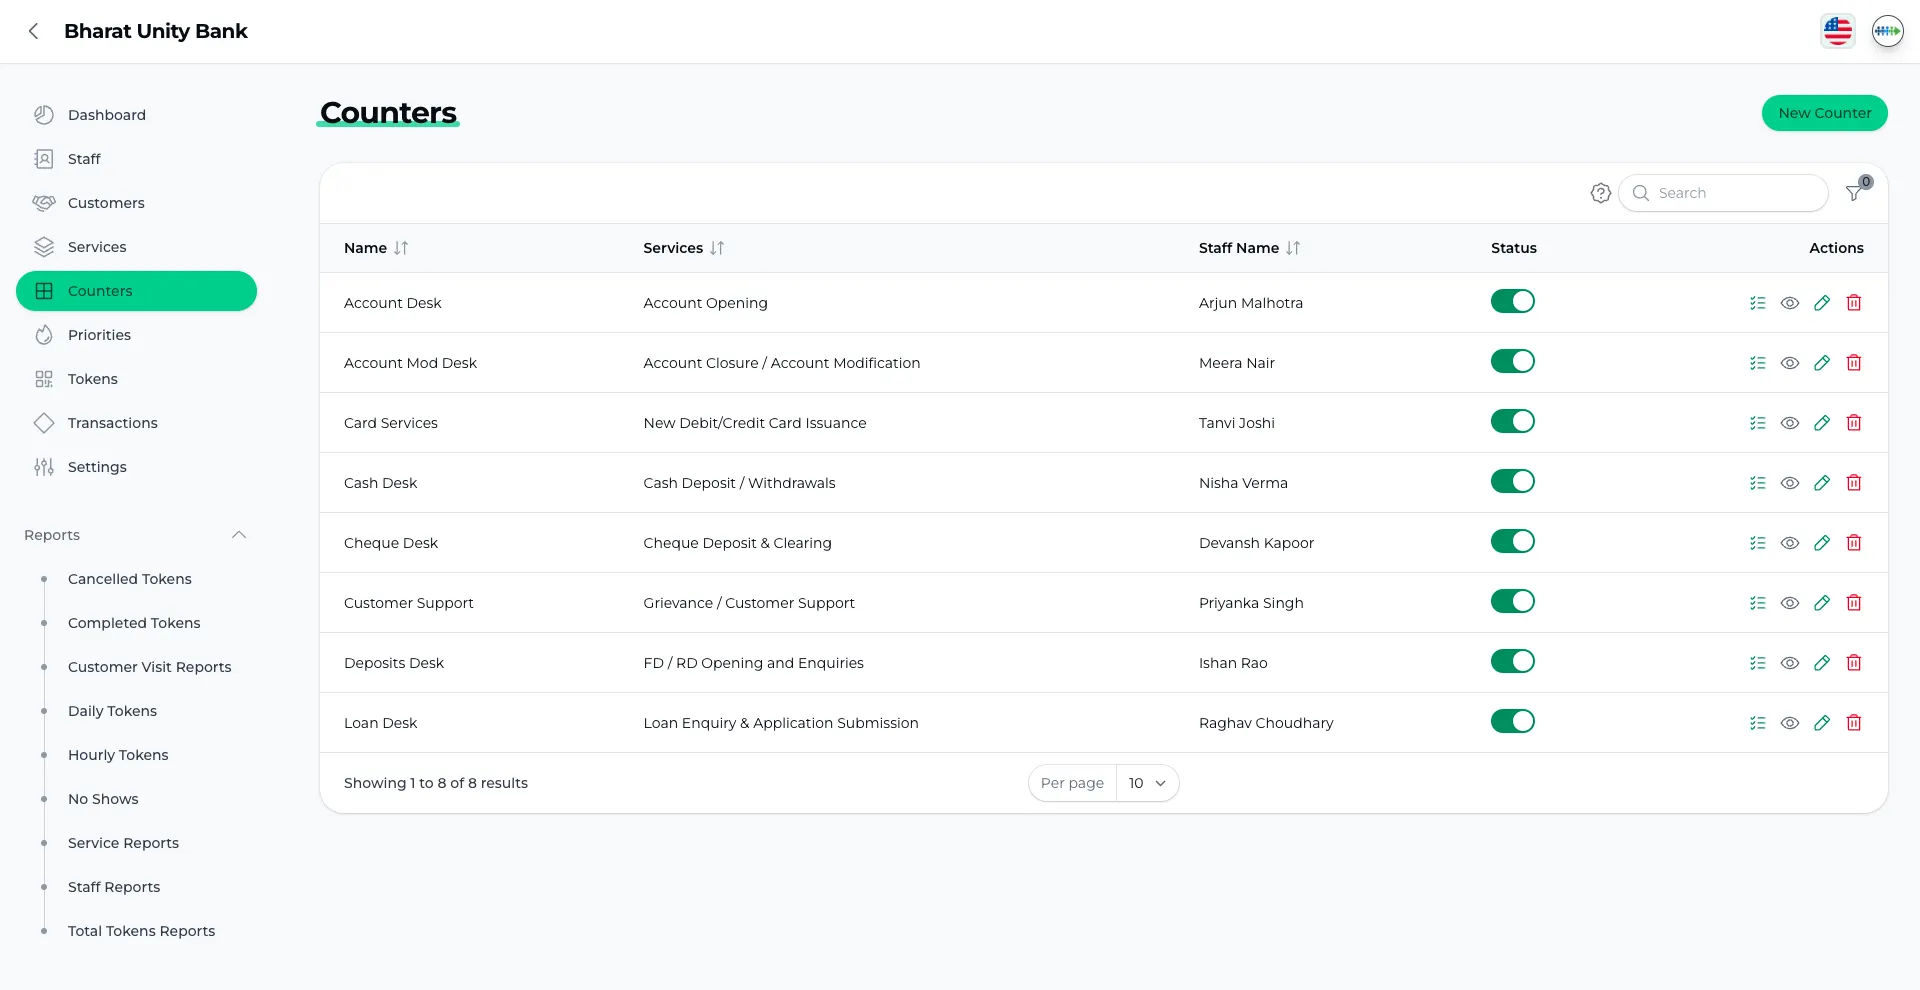Viewport: 1920px width, 990px height.
Task: Open Tokens in the sidebar
Action: click(92, 379)
